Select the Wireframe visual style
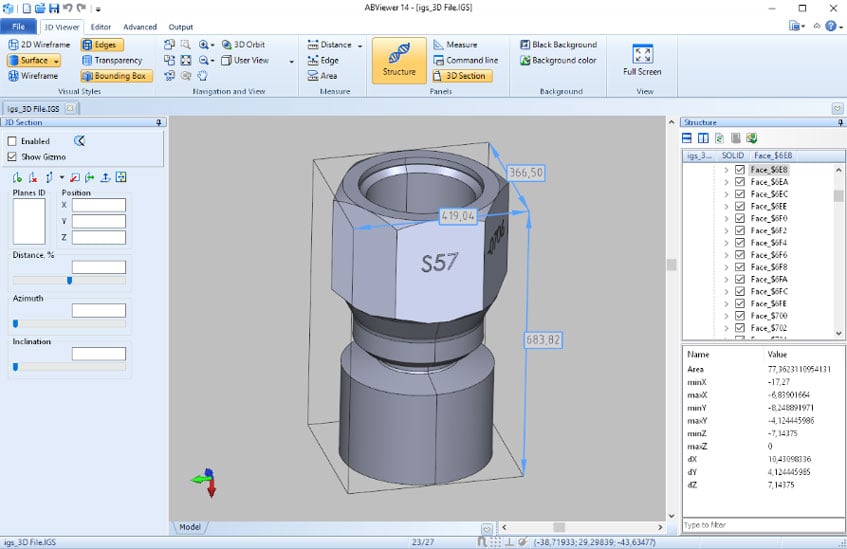The height and width of the screenshot is (549, 847). tap(33, 76)
